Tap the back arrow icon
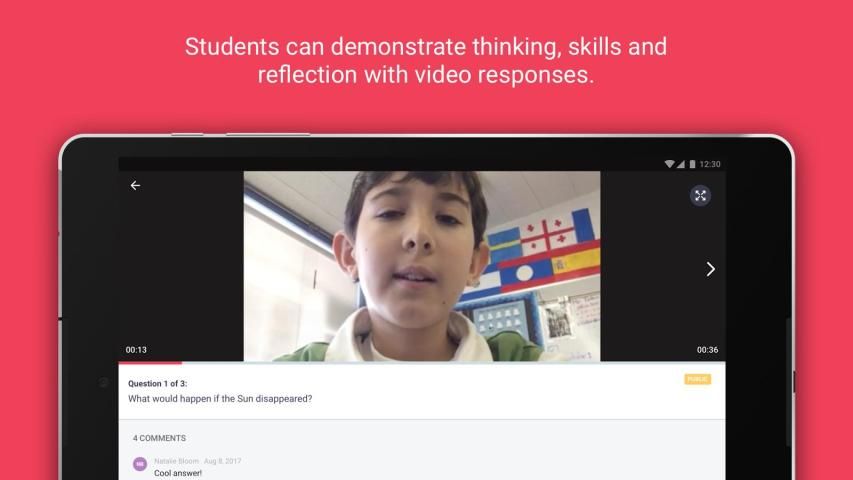Viewport: 853px width, 480px height. coord(135,185)
